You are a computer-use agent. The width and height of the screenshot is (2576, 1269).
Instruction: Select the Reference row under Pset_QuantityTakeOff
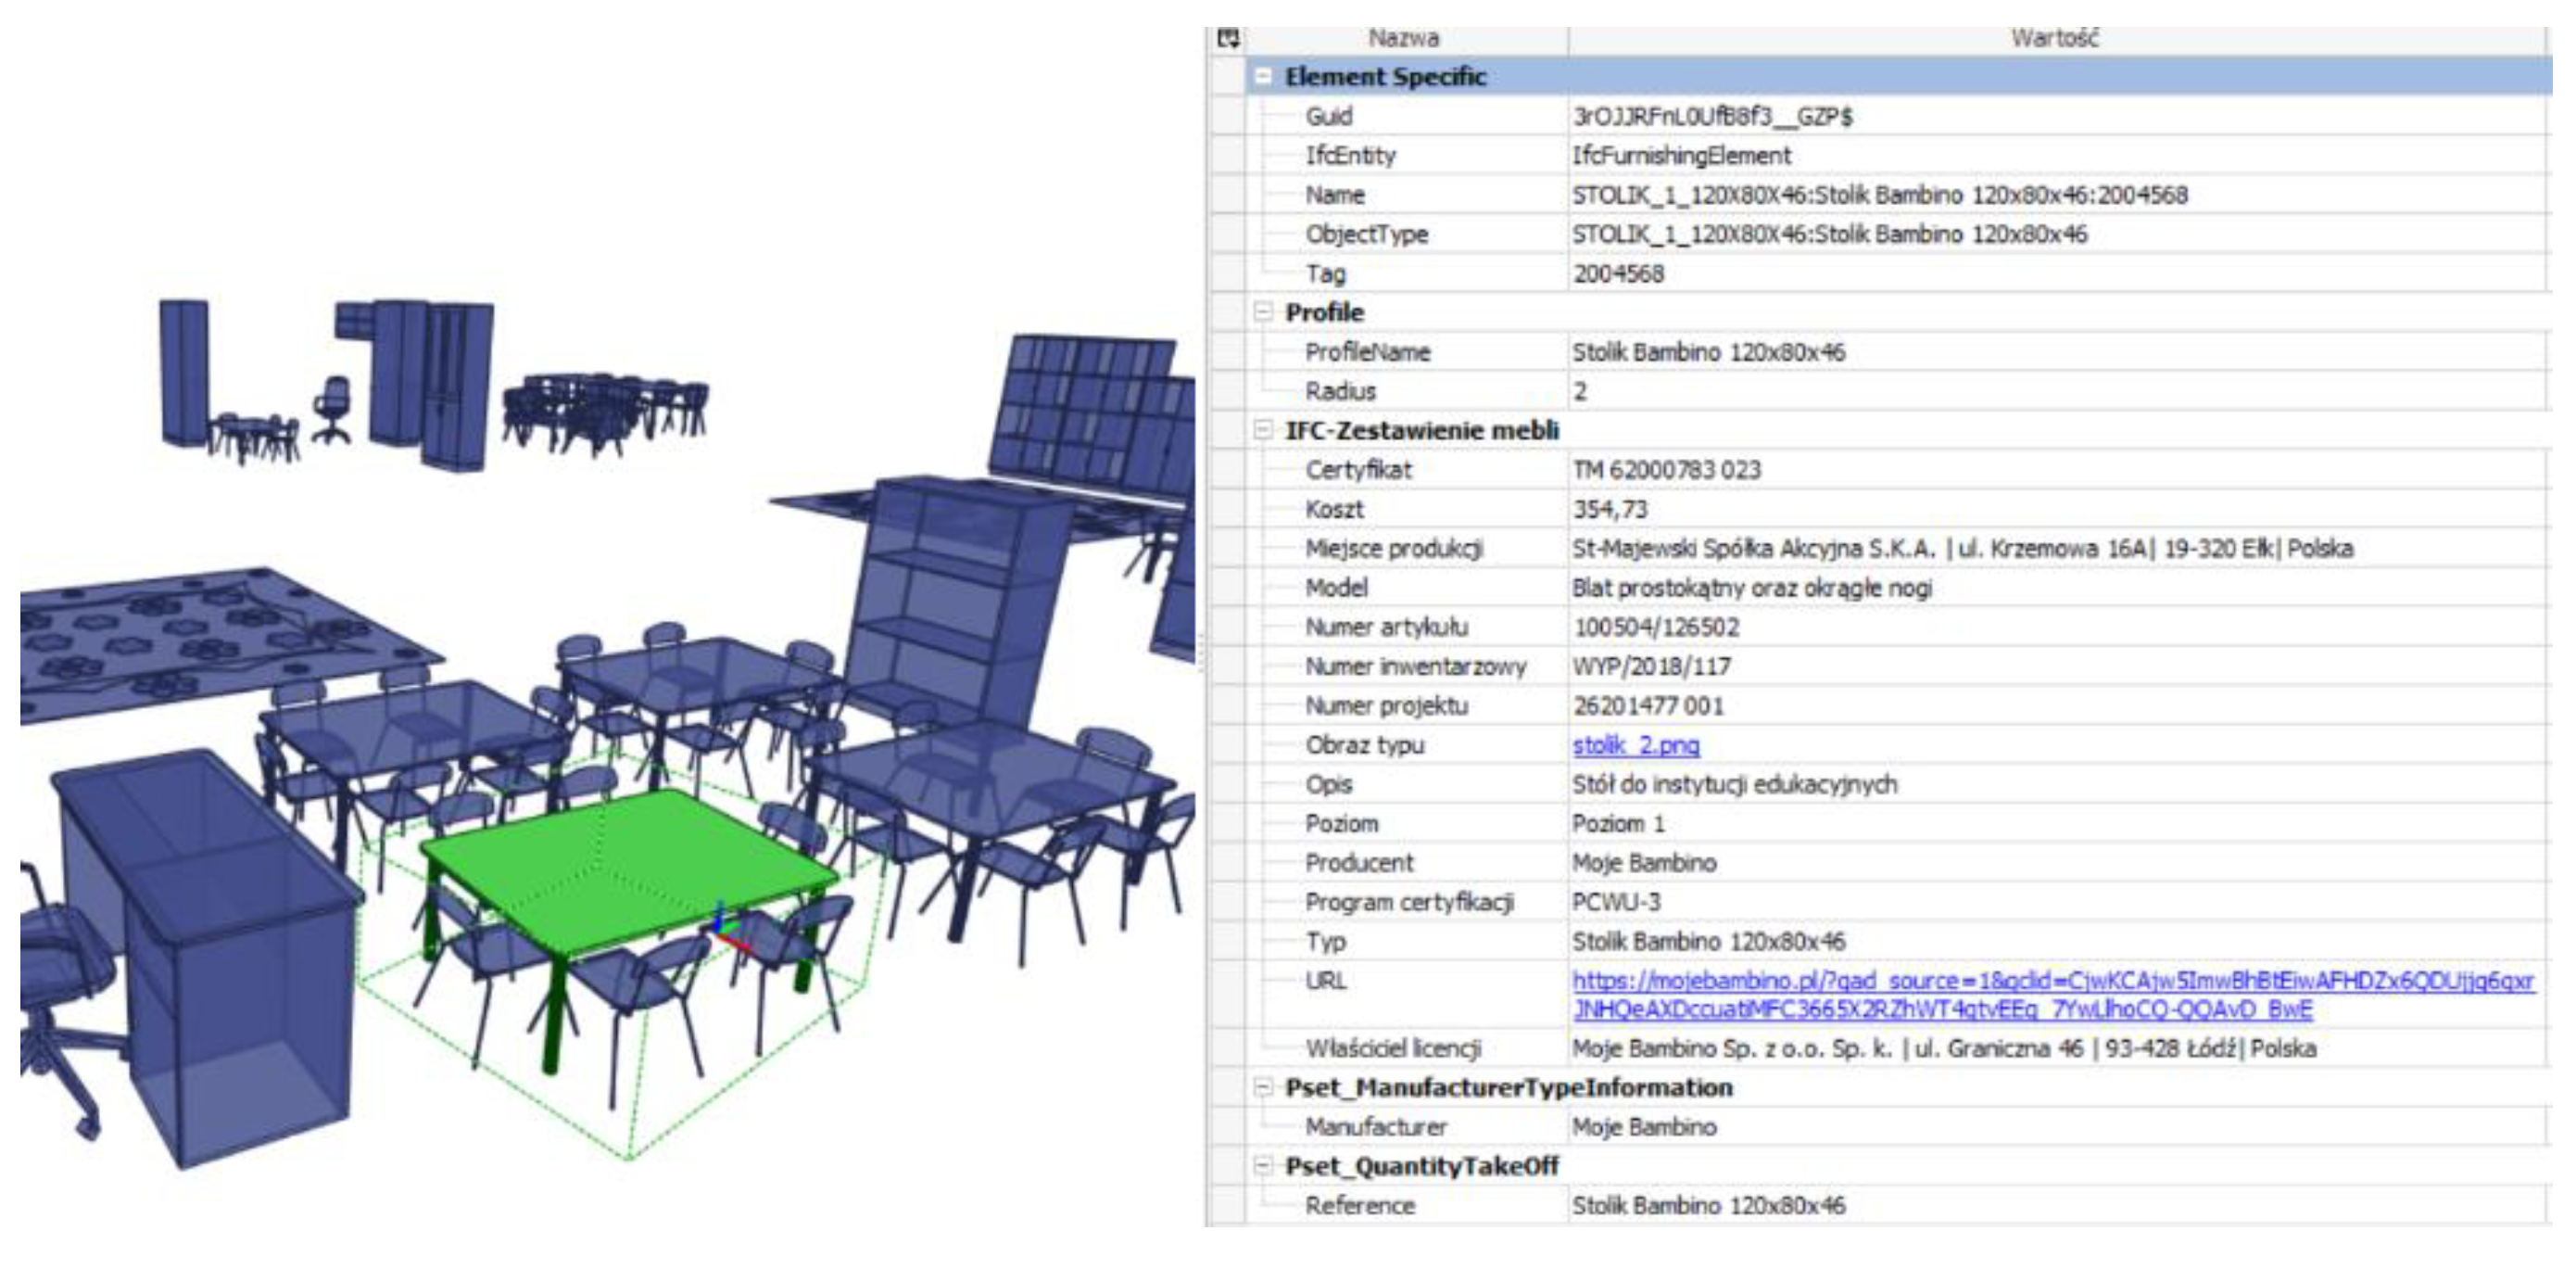tap(1359, 1206)
